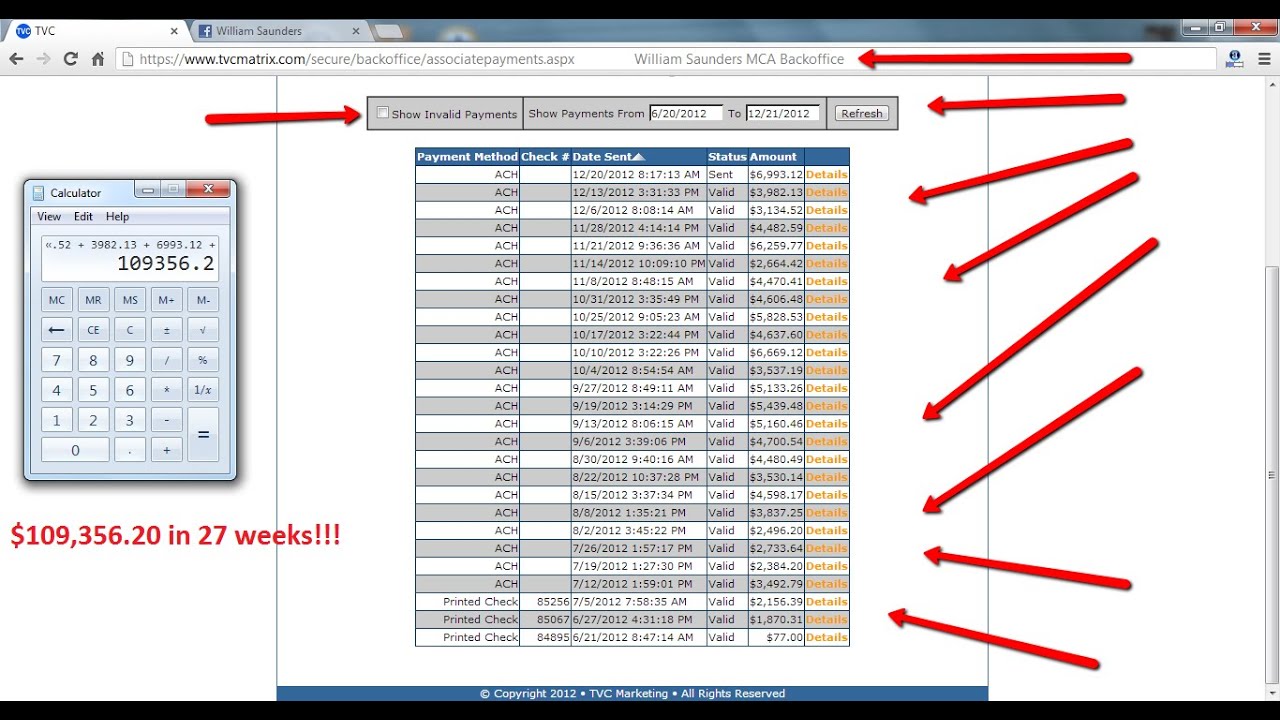Click Calculator square root button
The width and height of the screenshot is (1280, 720).
[203, 330]
